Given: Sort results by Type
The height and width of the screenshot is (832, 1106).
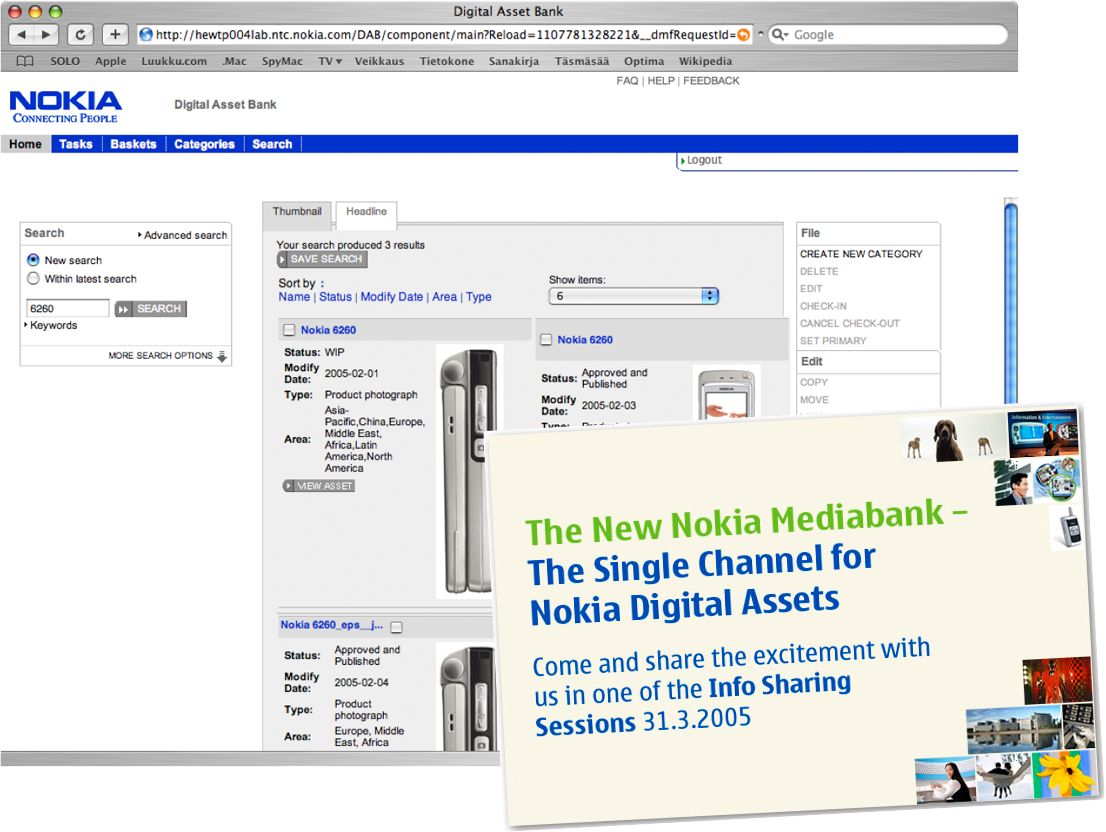Looking at the screenshot, I should (479, 297).
